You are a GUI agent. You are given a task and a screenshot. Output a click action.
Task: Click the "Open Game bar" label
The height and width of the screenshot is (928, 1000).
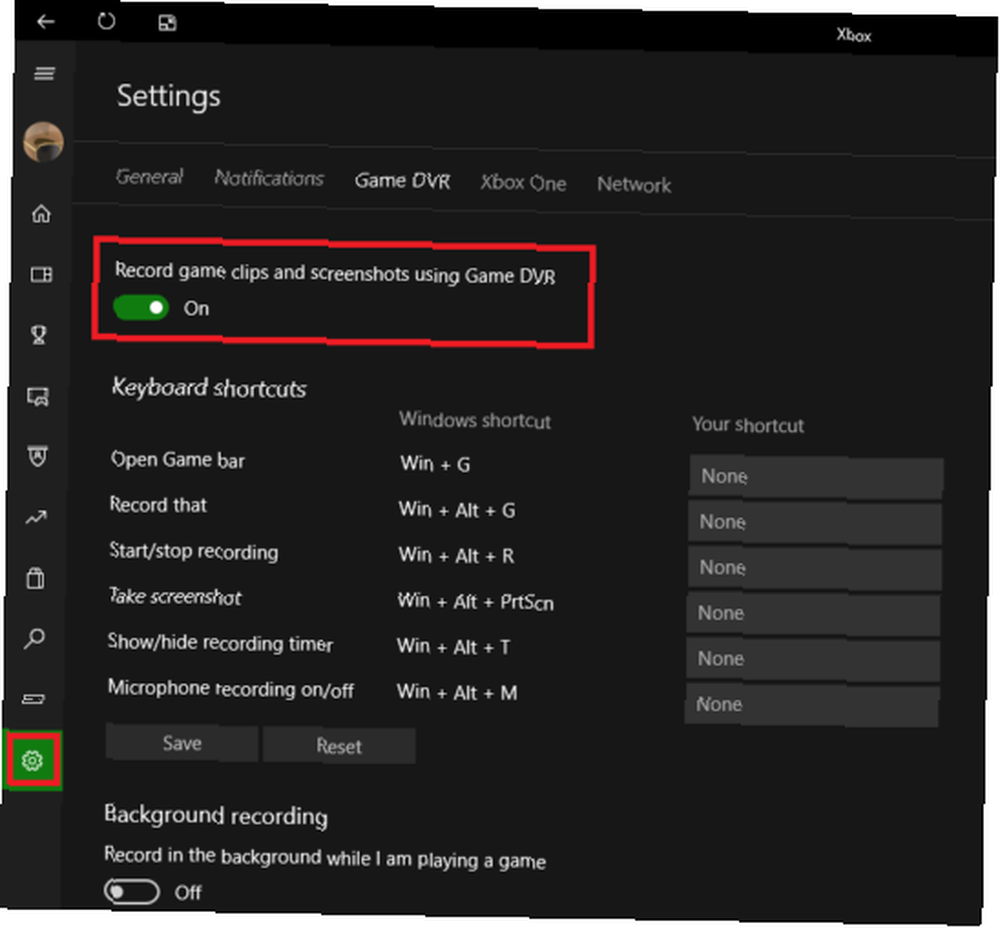pyautogui.click(x=177, y=460)
